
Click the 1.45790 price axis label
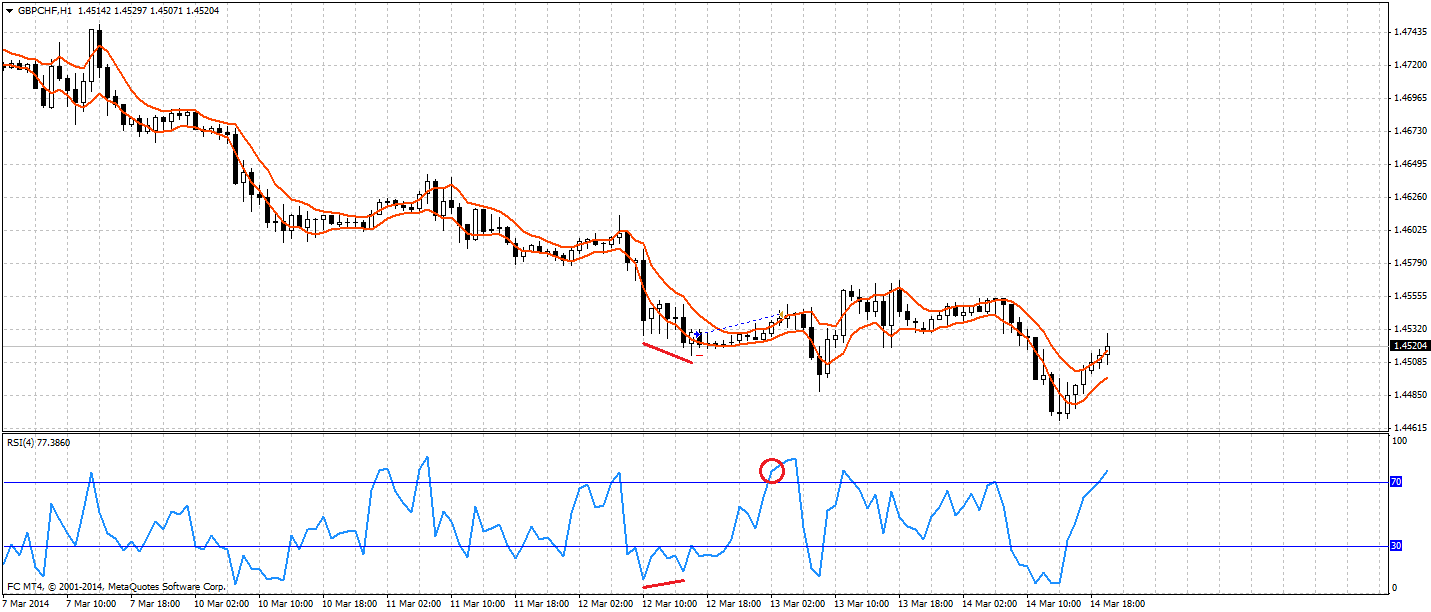click(1409, 263)
